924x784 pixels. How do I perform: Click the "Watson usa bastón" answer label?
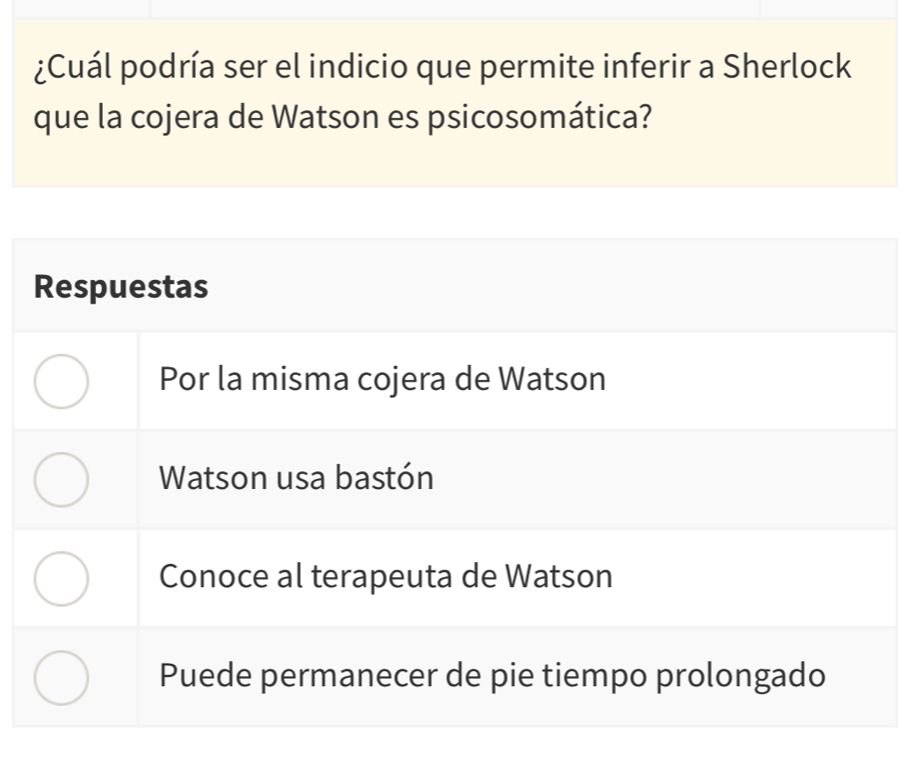pyautogui.click(x=296, y=479)
